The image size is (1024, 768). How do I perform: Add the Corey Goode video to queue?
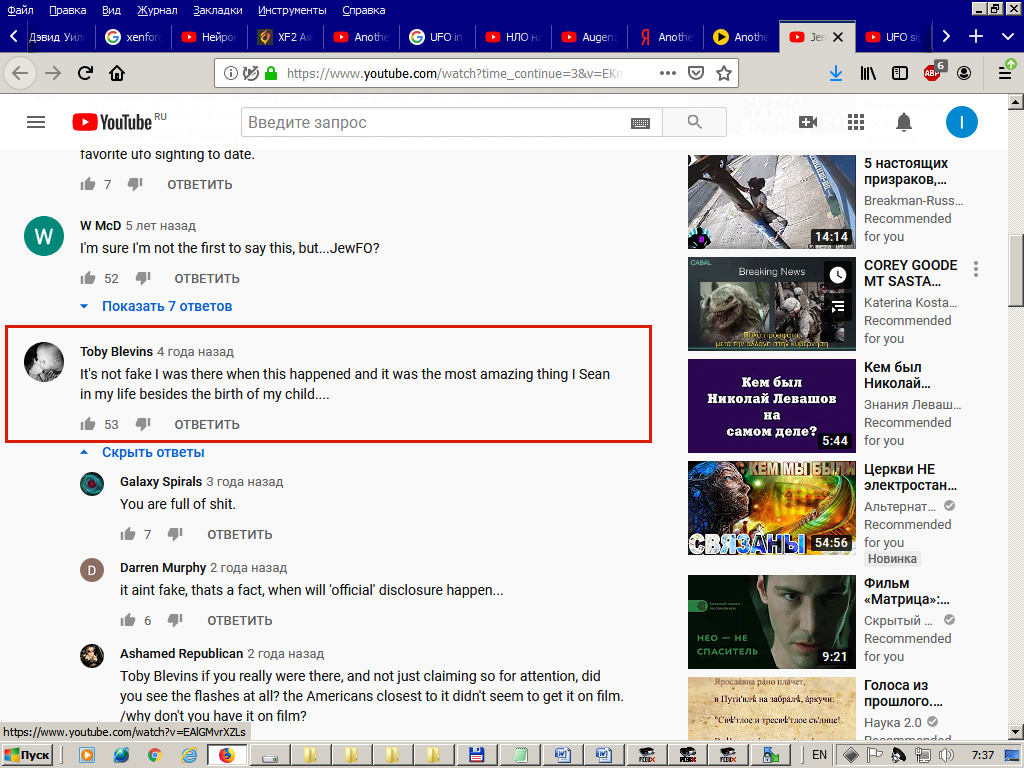point(838,306)
